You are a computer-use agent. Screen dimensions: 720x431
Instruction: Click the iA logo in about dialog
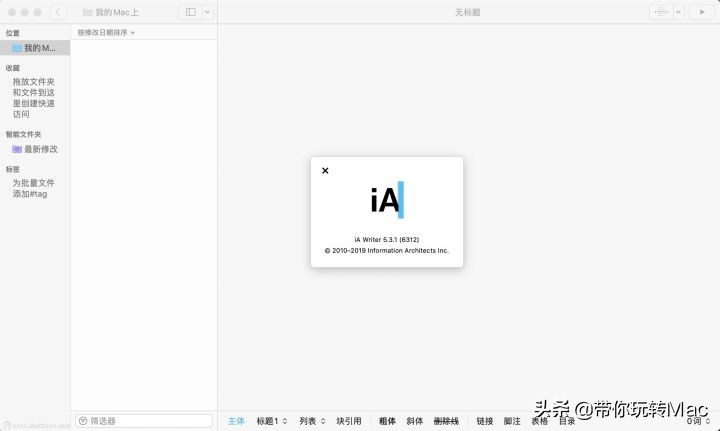coord(387,200)
